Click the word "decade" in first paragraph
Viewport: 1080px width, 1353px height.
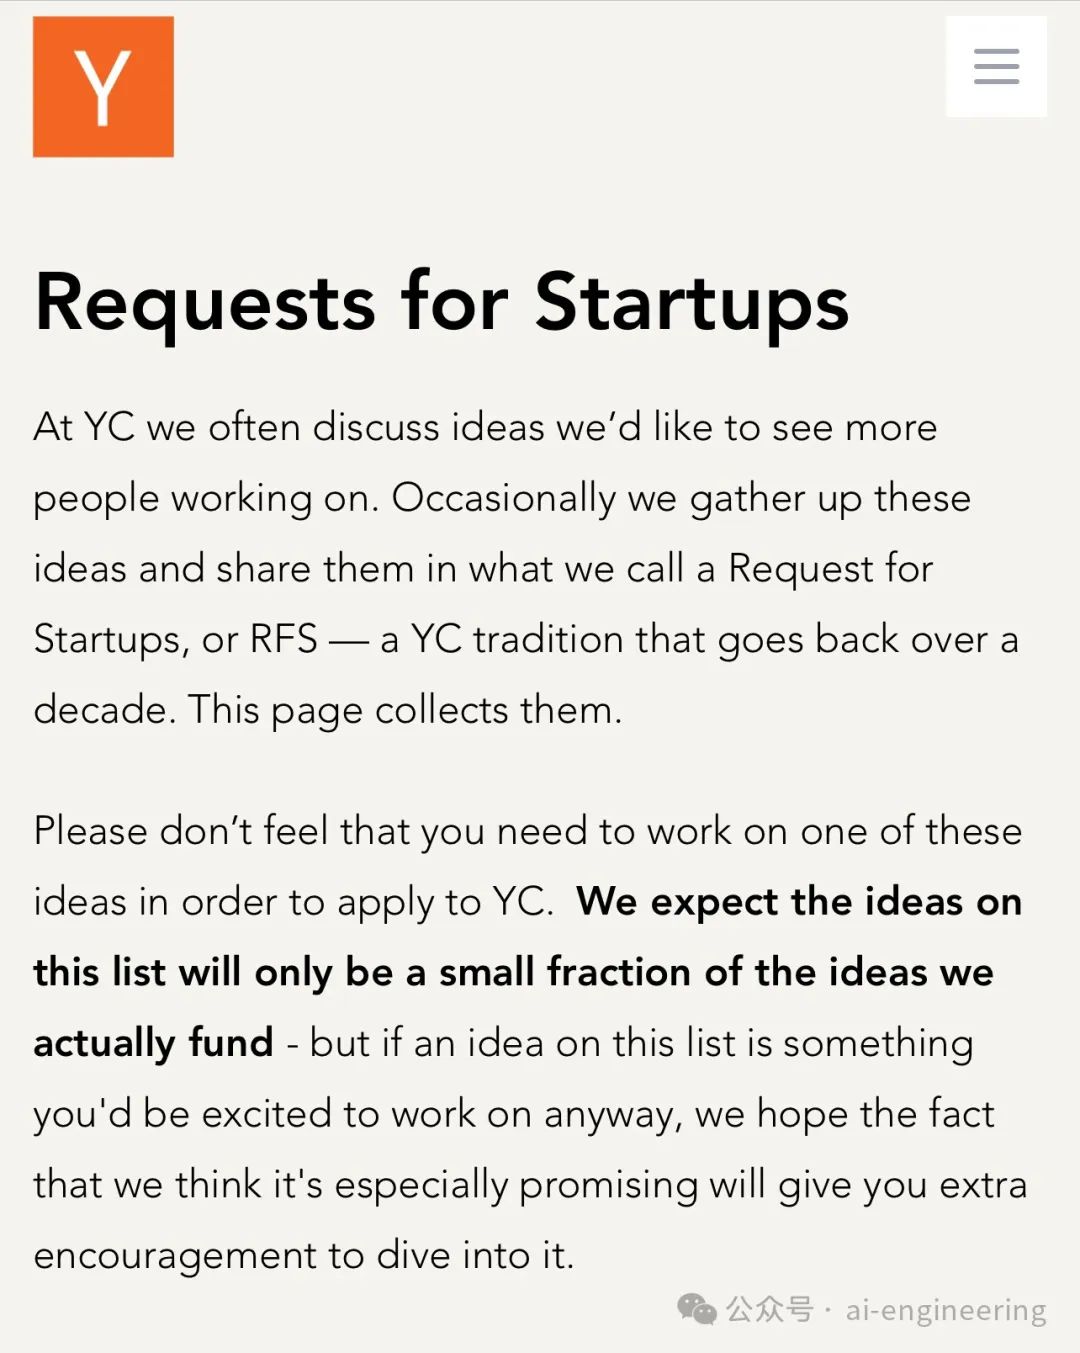click(x=99, y=710)
